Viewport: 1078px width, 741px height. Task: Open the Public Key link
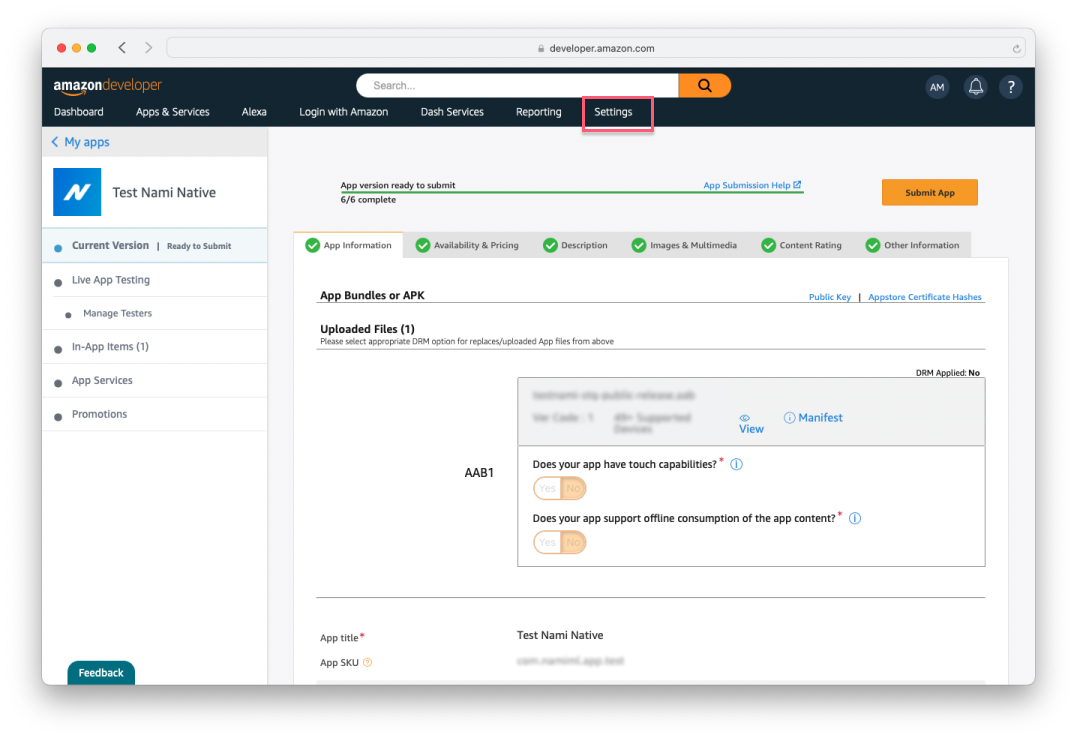click(829, 297)
